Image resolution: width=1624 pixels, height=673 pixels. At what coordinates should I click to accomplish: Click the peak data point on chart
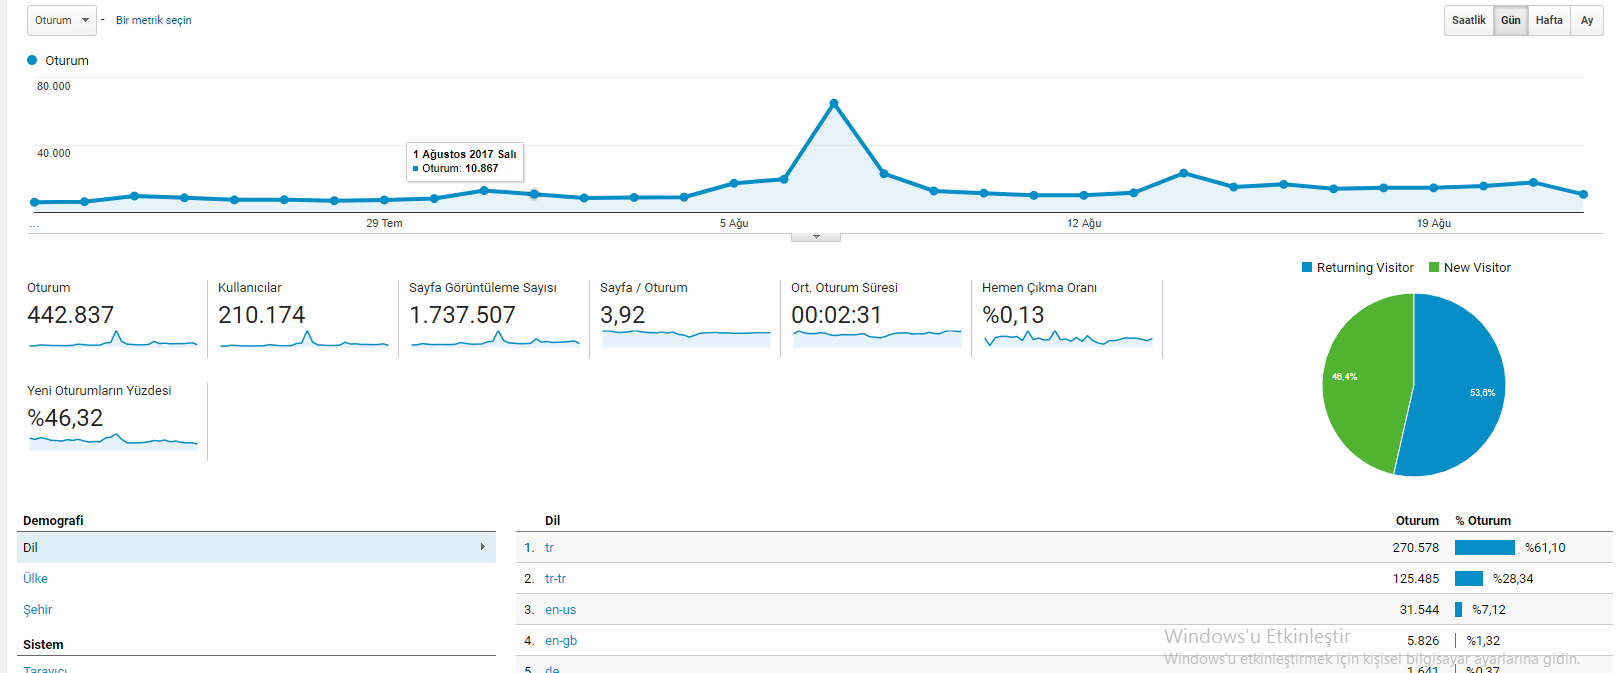click(834, 103)
